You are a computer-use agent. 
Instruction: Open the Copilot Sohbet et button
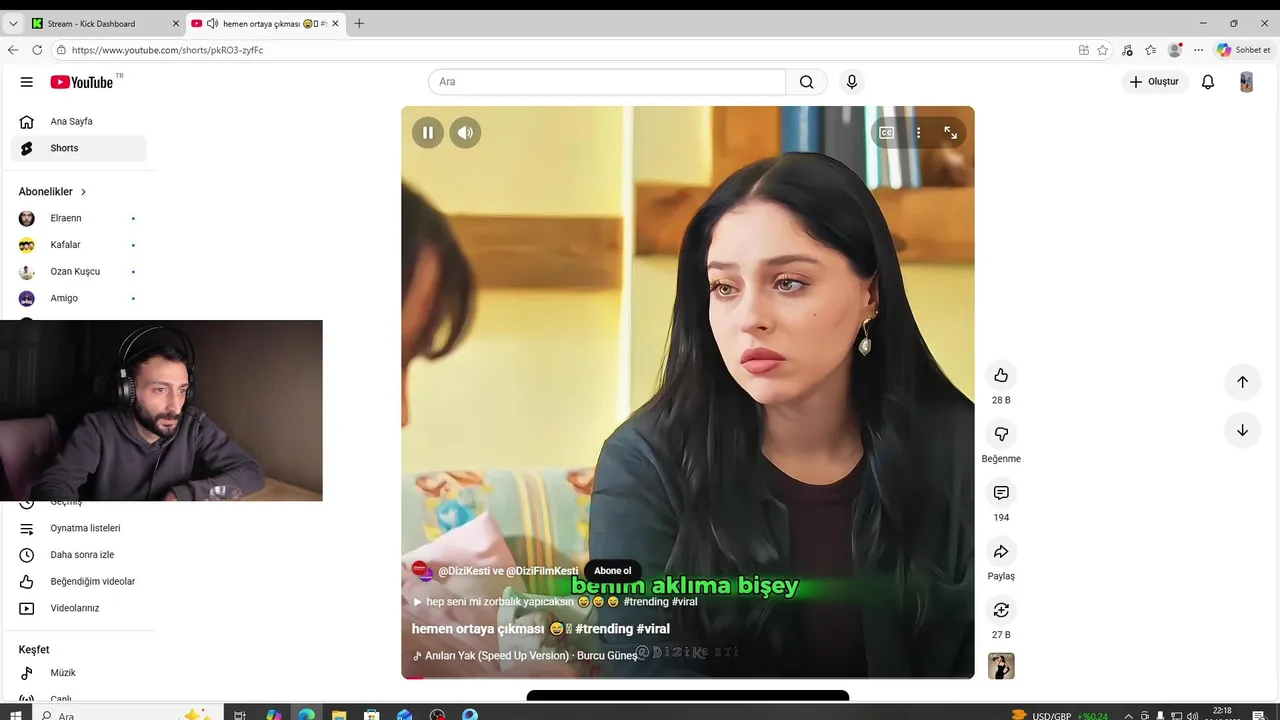coord(1244,50)
